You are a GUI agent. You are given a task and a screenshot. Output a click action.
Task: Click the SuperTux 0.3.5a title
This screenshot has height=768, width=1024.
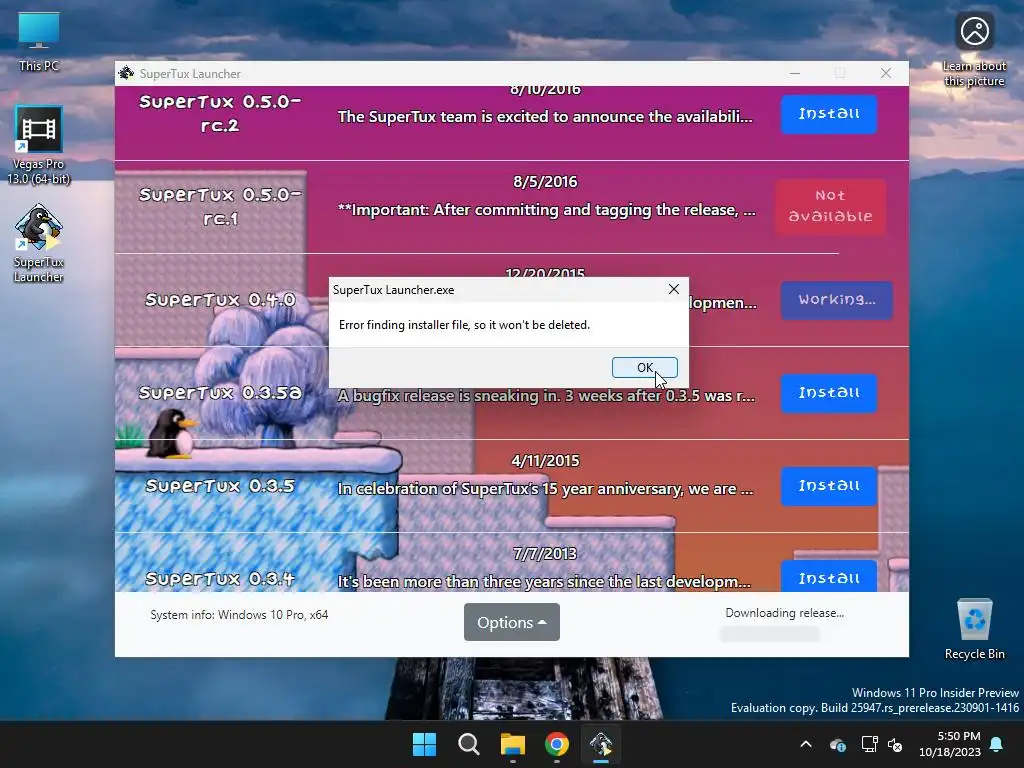[x=220, y=392]
